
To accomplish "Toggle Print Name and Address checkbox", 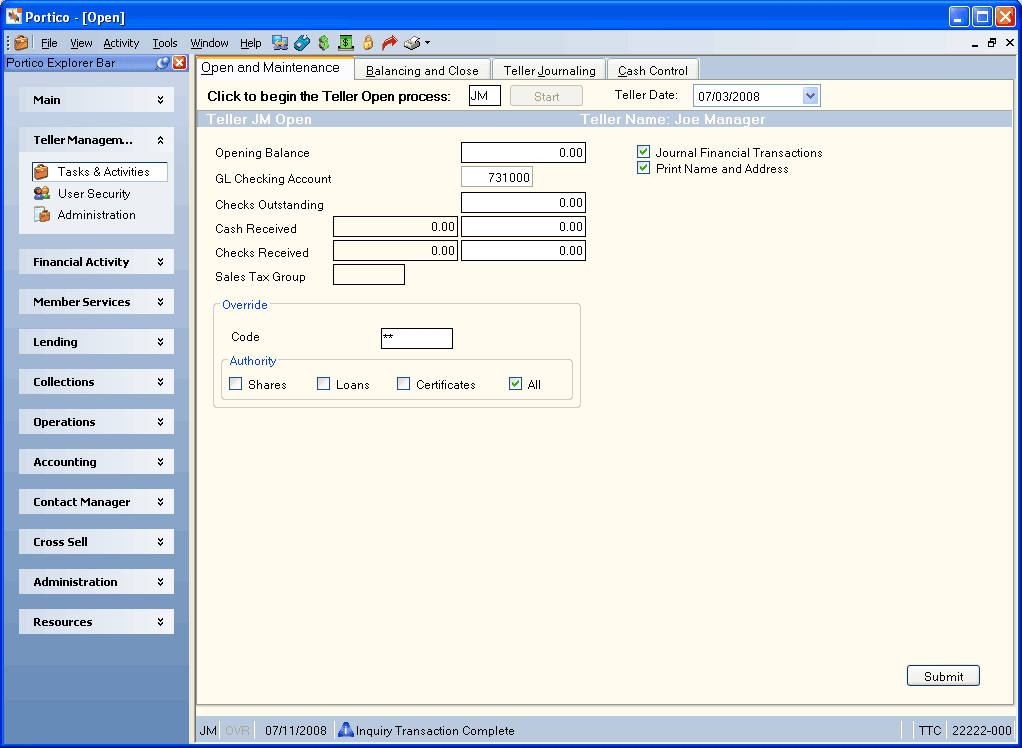I will [x=643, y=168].
